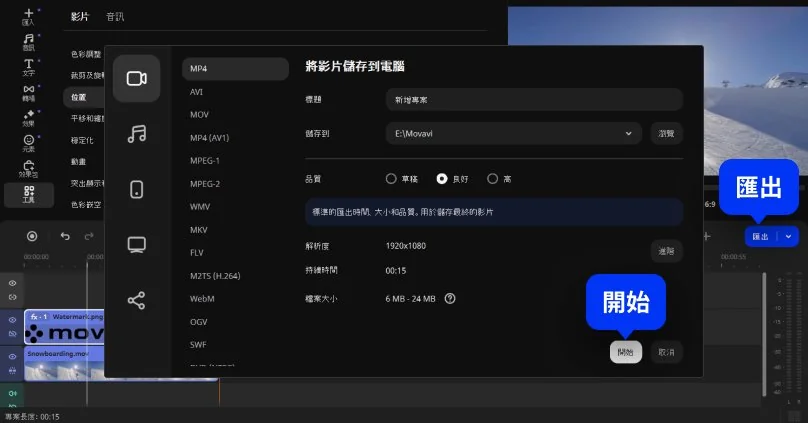The height and width of the screenshot is (423, 808).
Task: Select the 穩定化 stabilization tool
Action: (82, 140)
